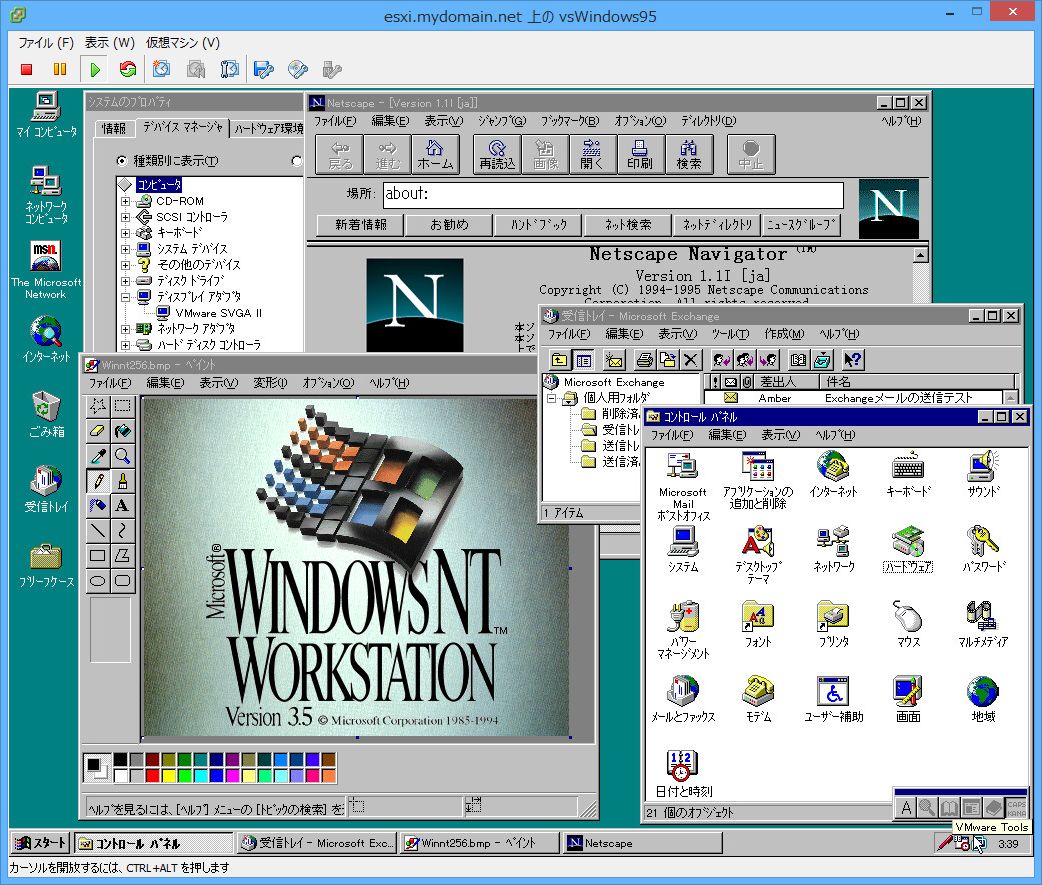Select the Amber message row in Exchange
This screenshot has height=885, width=1042.
[x=852, y=398]
